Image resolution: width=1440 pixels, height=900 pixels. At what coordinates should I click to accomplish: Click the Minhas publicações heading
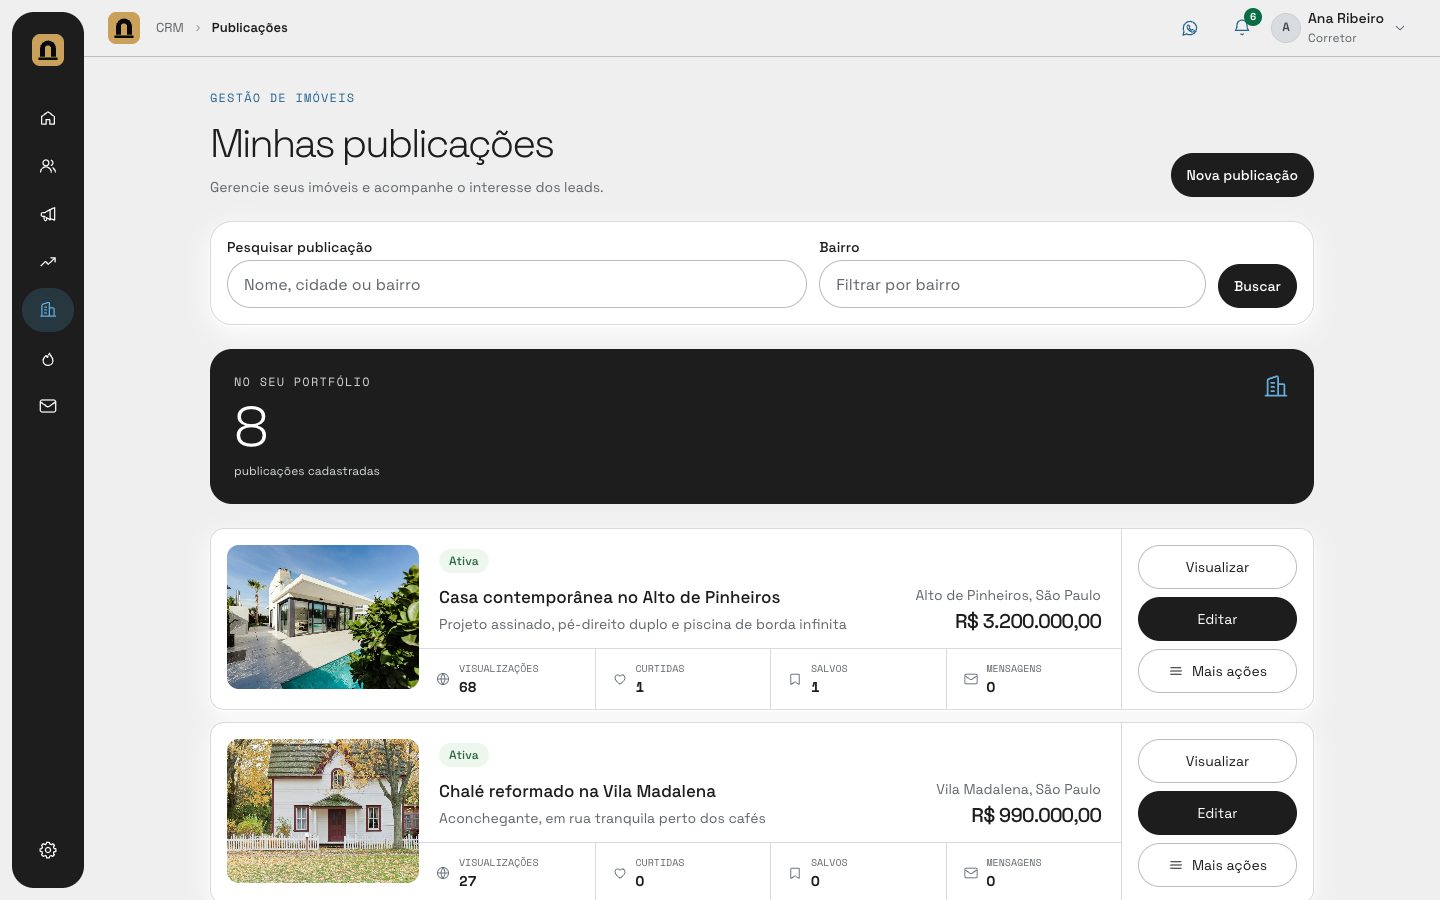tap(382, 145)
